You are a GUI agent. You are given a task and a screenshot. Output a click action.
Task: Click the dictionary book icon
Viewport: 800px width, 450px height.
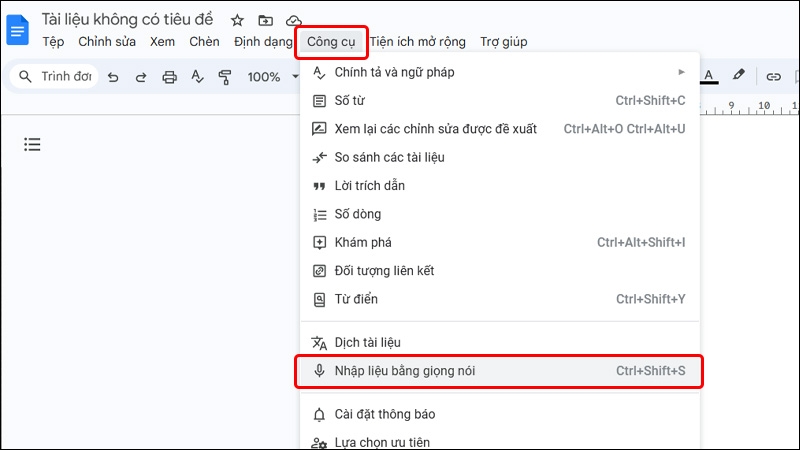point(319,299)
